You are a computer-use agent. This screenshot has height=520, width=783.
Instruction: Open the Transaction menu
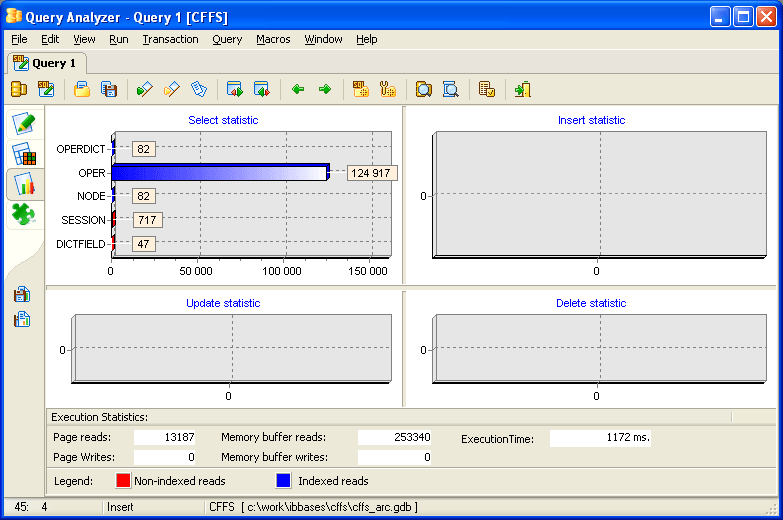(x=170, y=39)
